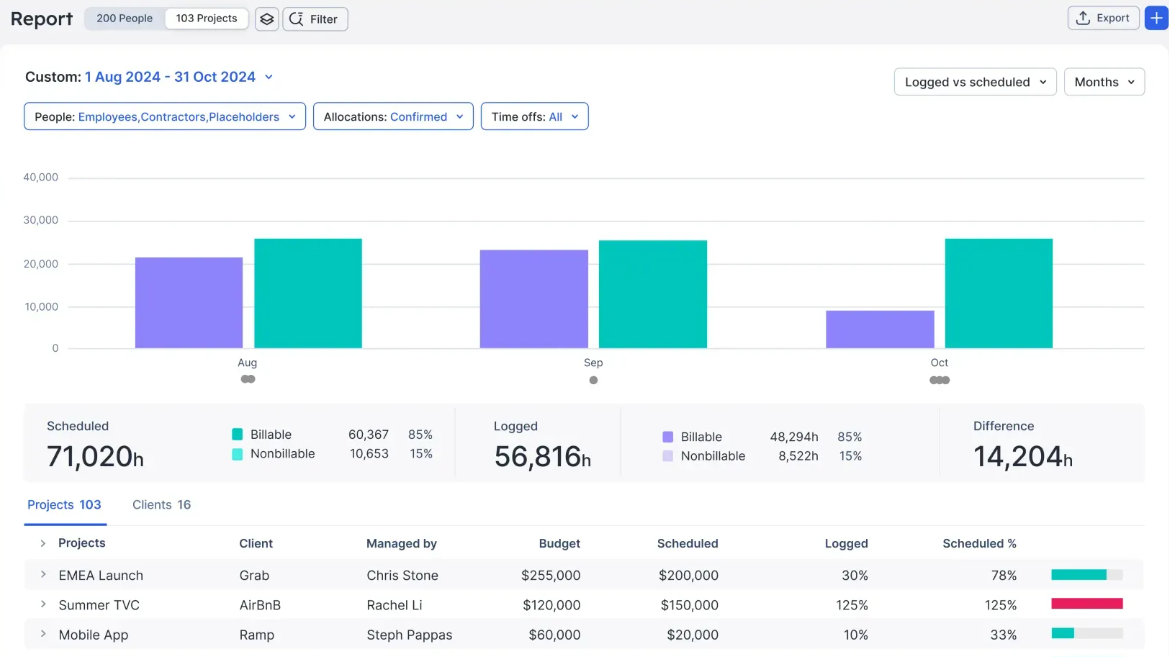Click the 56,816h logged total
The image size is (1169, 657).
coord(542,456)
